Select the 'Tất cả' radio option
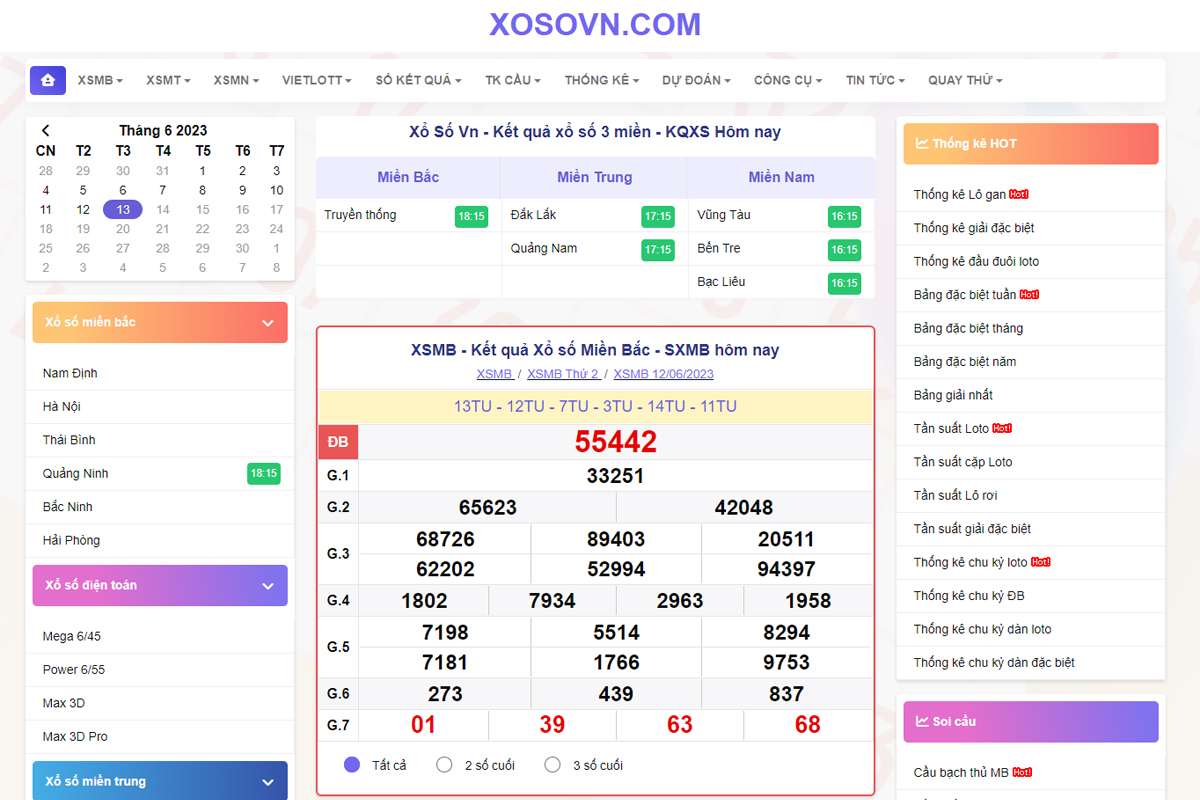The image size is (1200, 800). point(352,765)
